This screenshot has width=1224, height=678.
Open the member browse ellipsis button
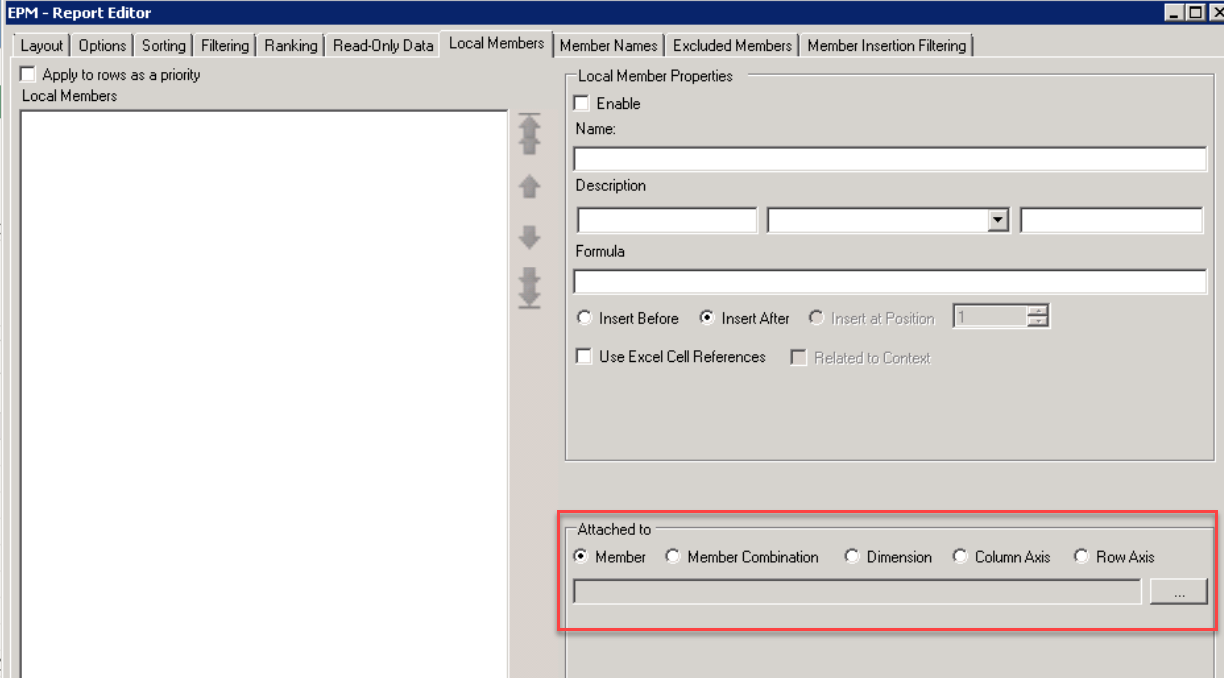pyautogui.click(x=1179, y=592)
